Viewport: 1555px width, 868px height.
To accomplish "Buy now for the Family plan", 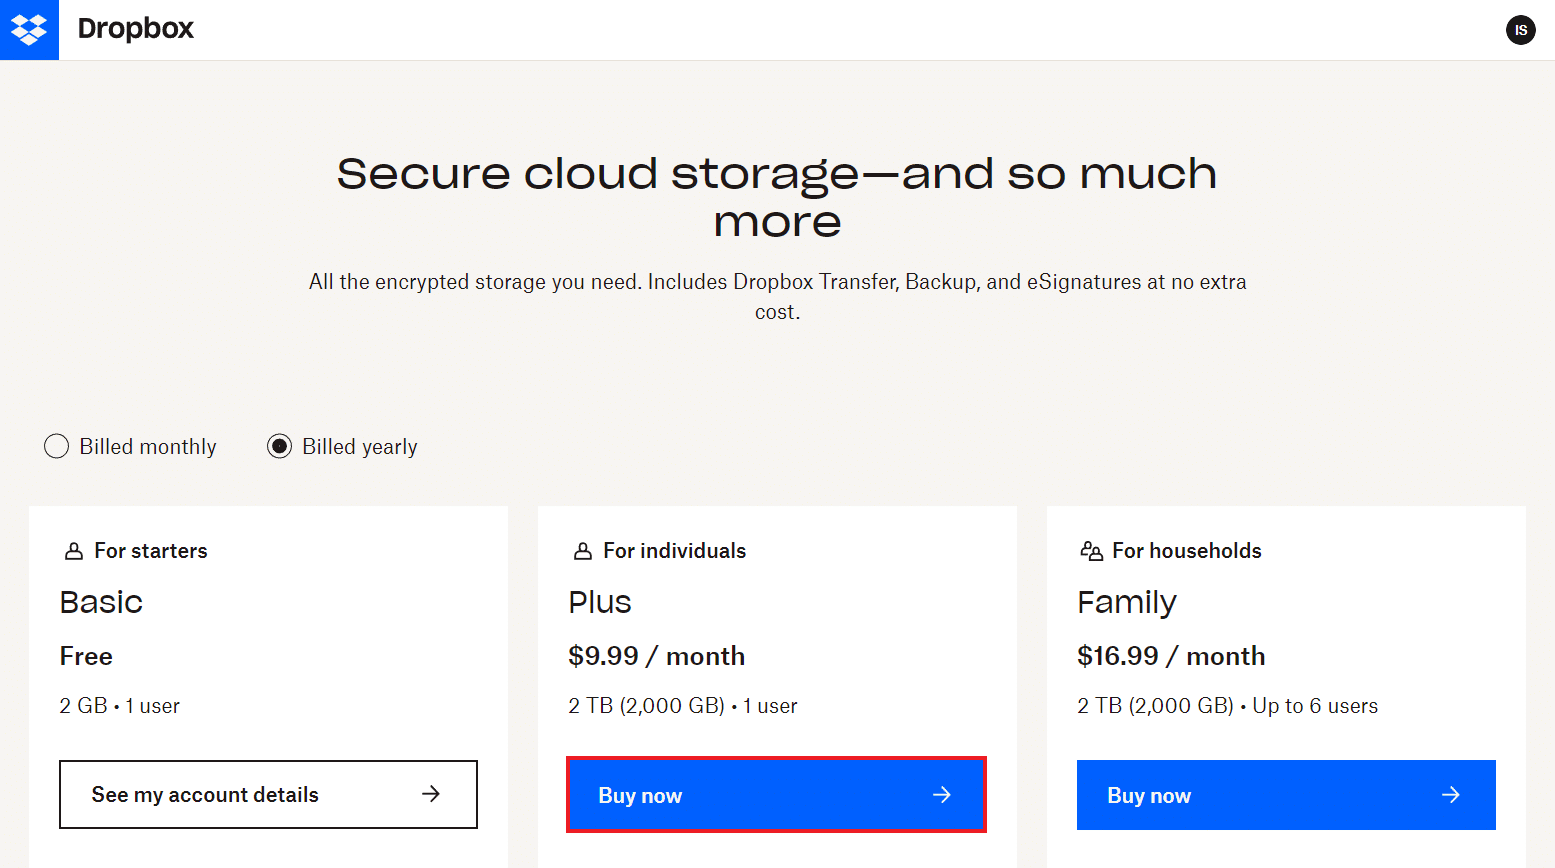I will (1286, 795).
